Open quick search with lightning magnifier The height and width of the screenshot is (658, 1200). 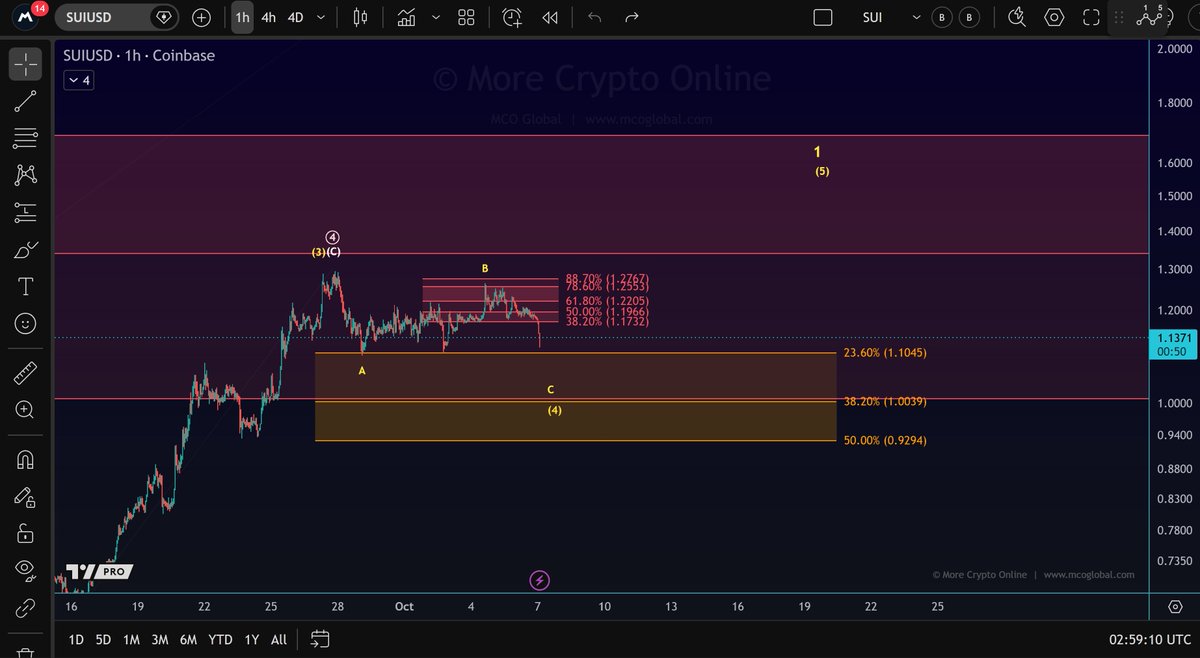click(1017, 17)
